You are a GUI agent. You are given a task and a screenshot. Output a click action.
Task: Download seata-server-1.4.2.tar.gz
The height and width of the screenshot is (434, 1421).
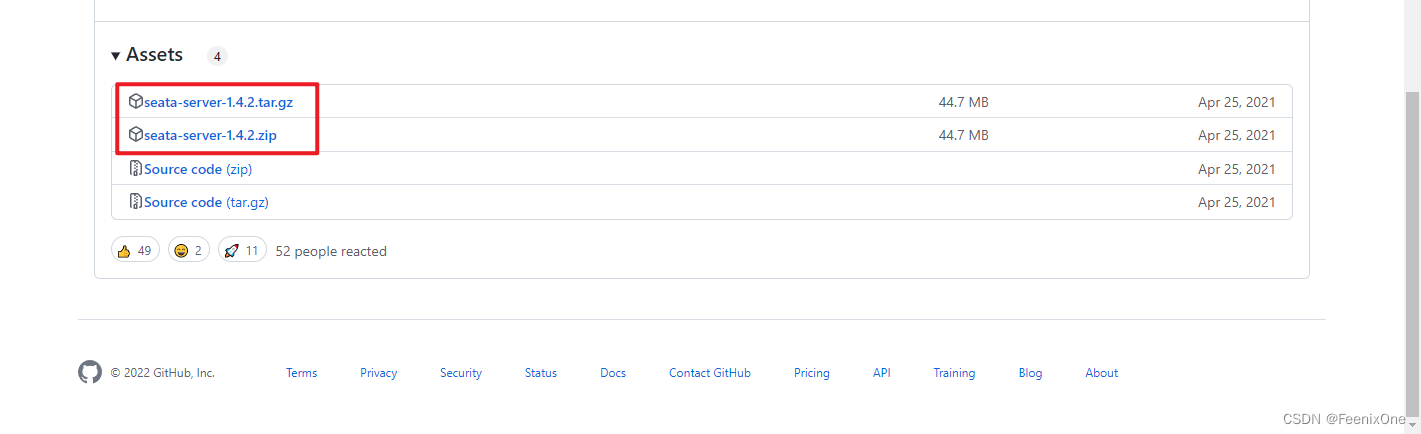[232, 102]
